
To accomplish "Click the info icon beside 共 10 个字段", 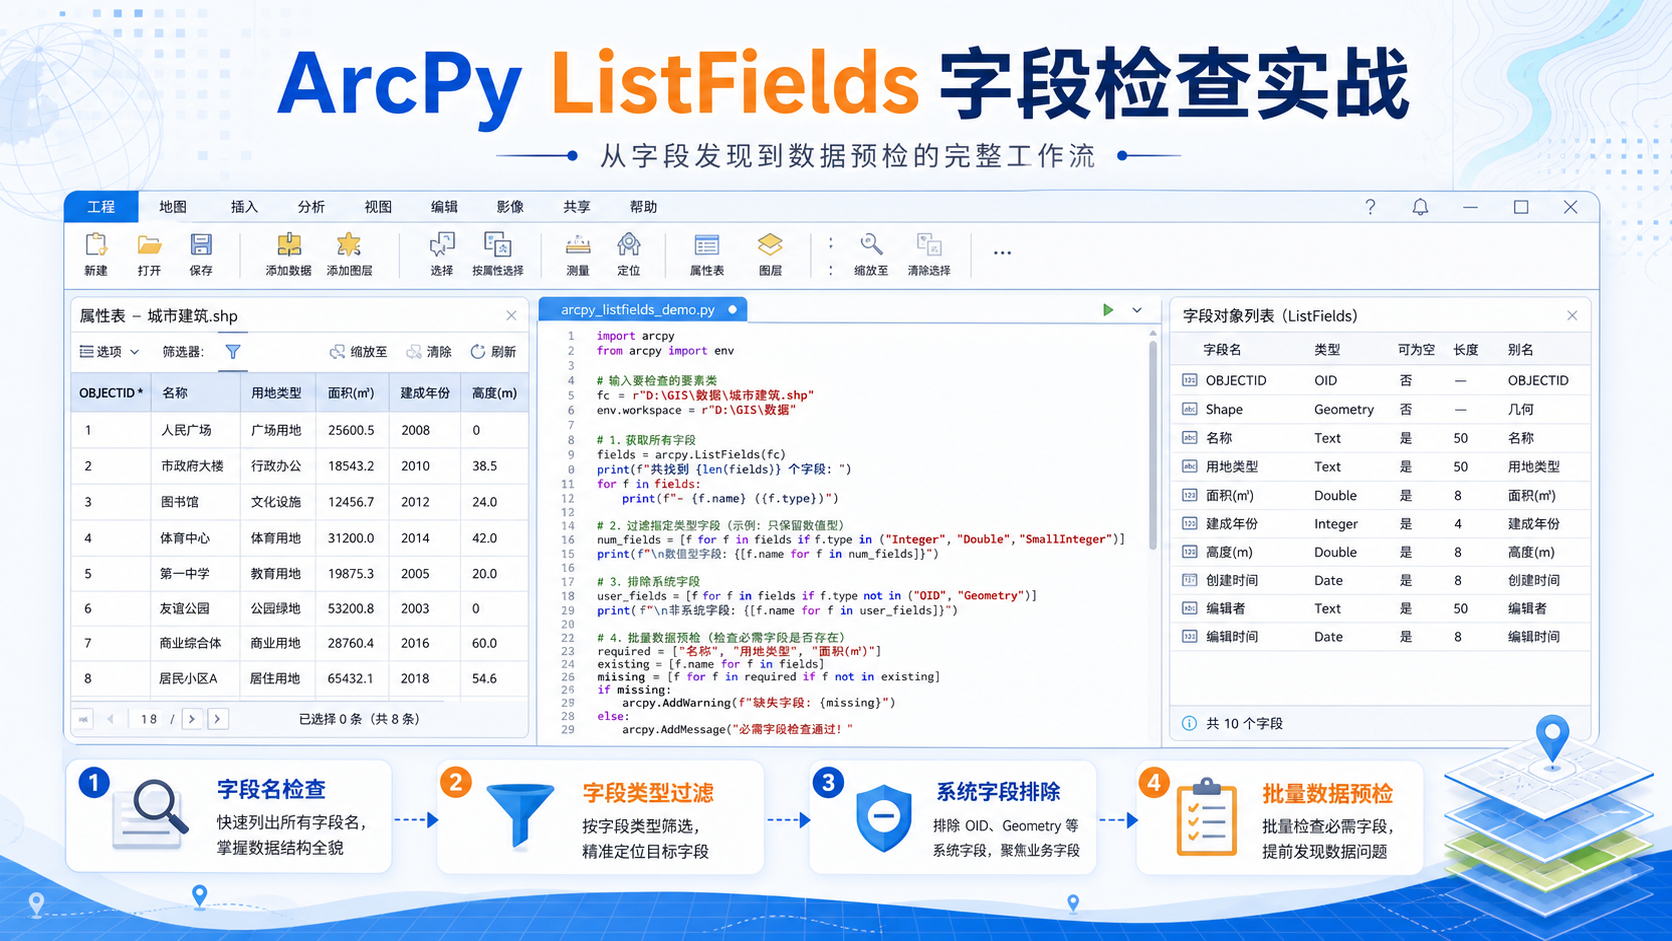I will [1189, 723].
